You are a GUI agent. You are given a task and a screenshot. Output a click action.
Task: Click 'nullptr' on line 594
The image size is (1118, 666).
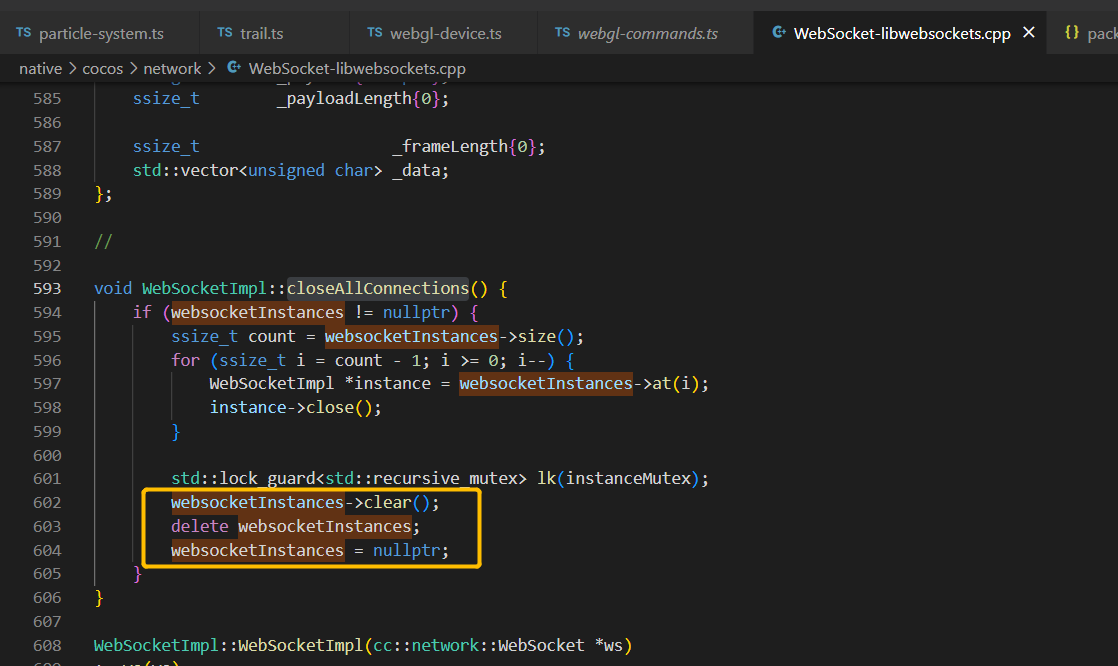tap(416, 312)
